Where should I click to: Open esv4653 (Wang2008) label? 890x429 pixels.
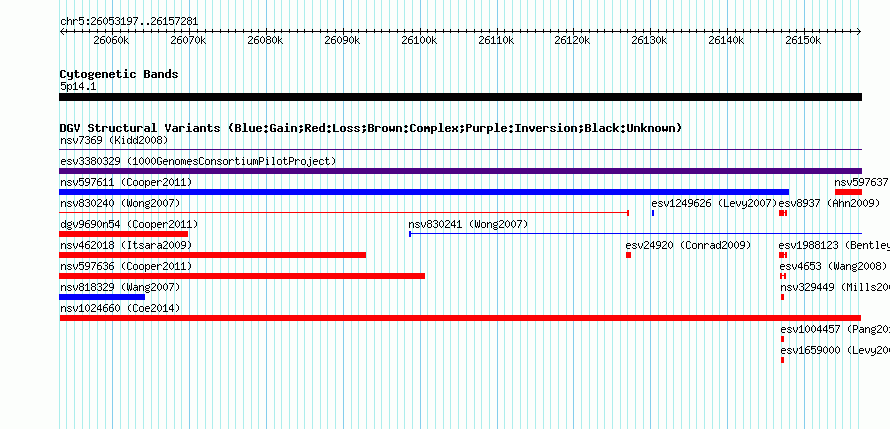click(833, 266)
